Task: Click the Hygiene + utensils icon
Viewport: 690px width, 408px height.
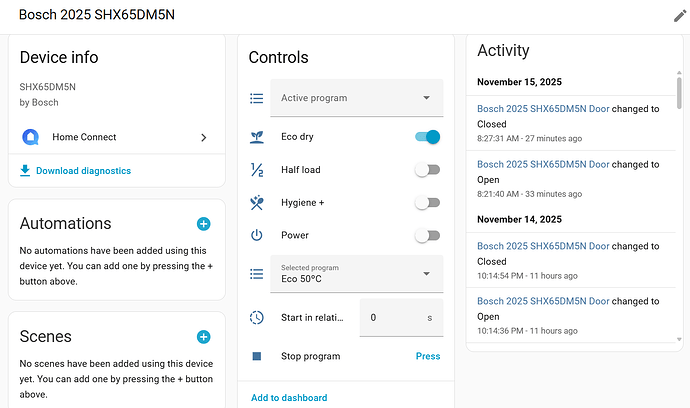Action: (257, 203)
